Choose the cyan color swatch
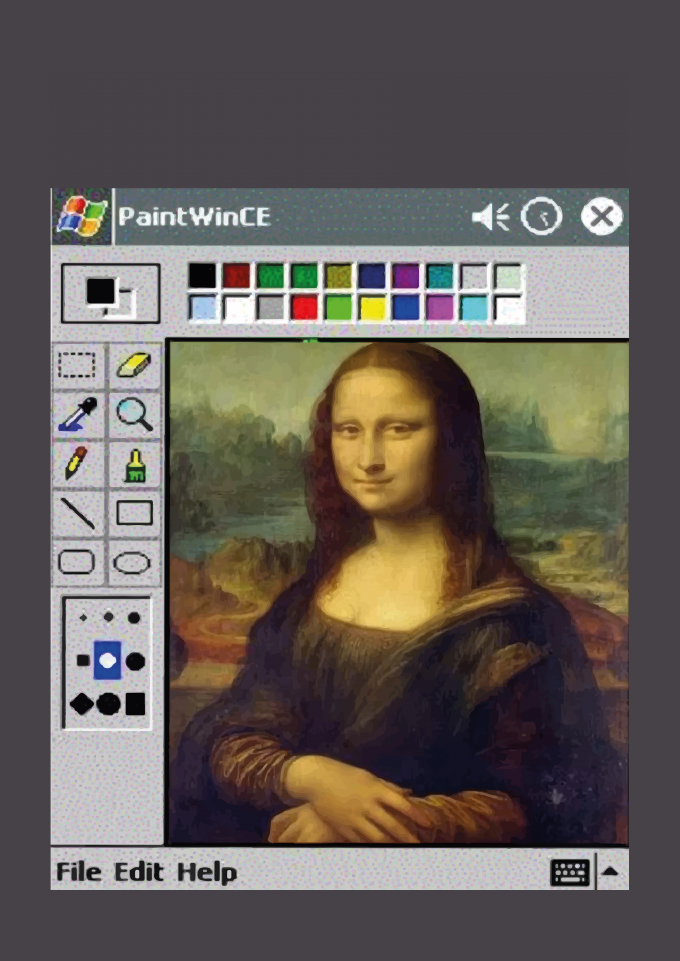 474,308
